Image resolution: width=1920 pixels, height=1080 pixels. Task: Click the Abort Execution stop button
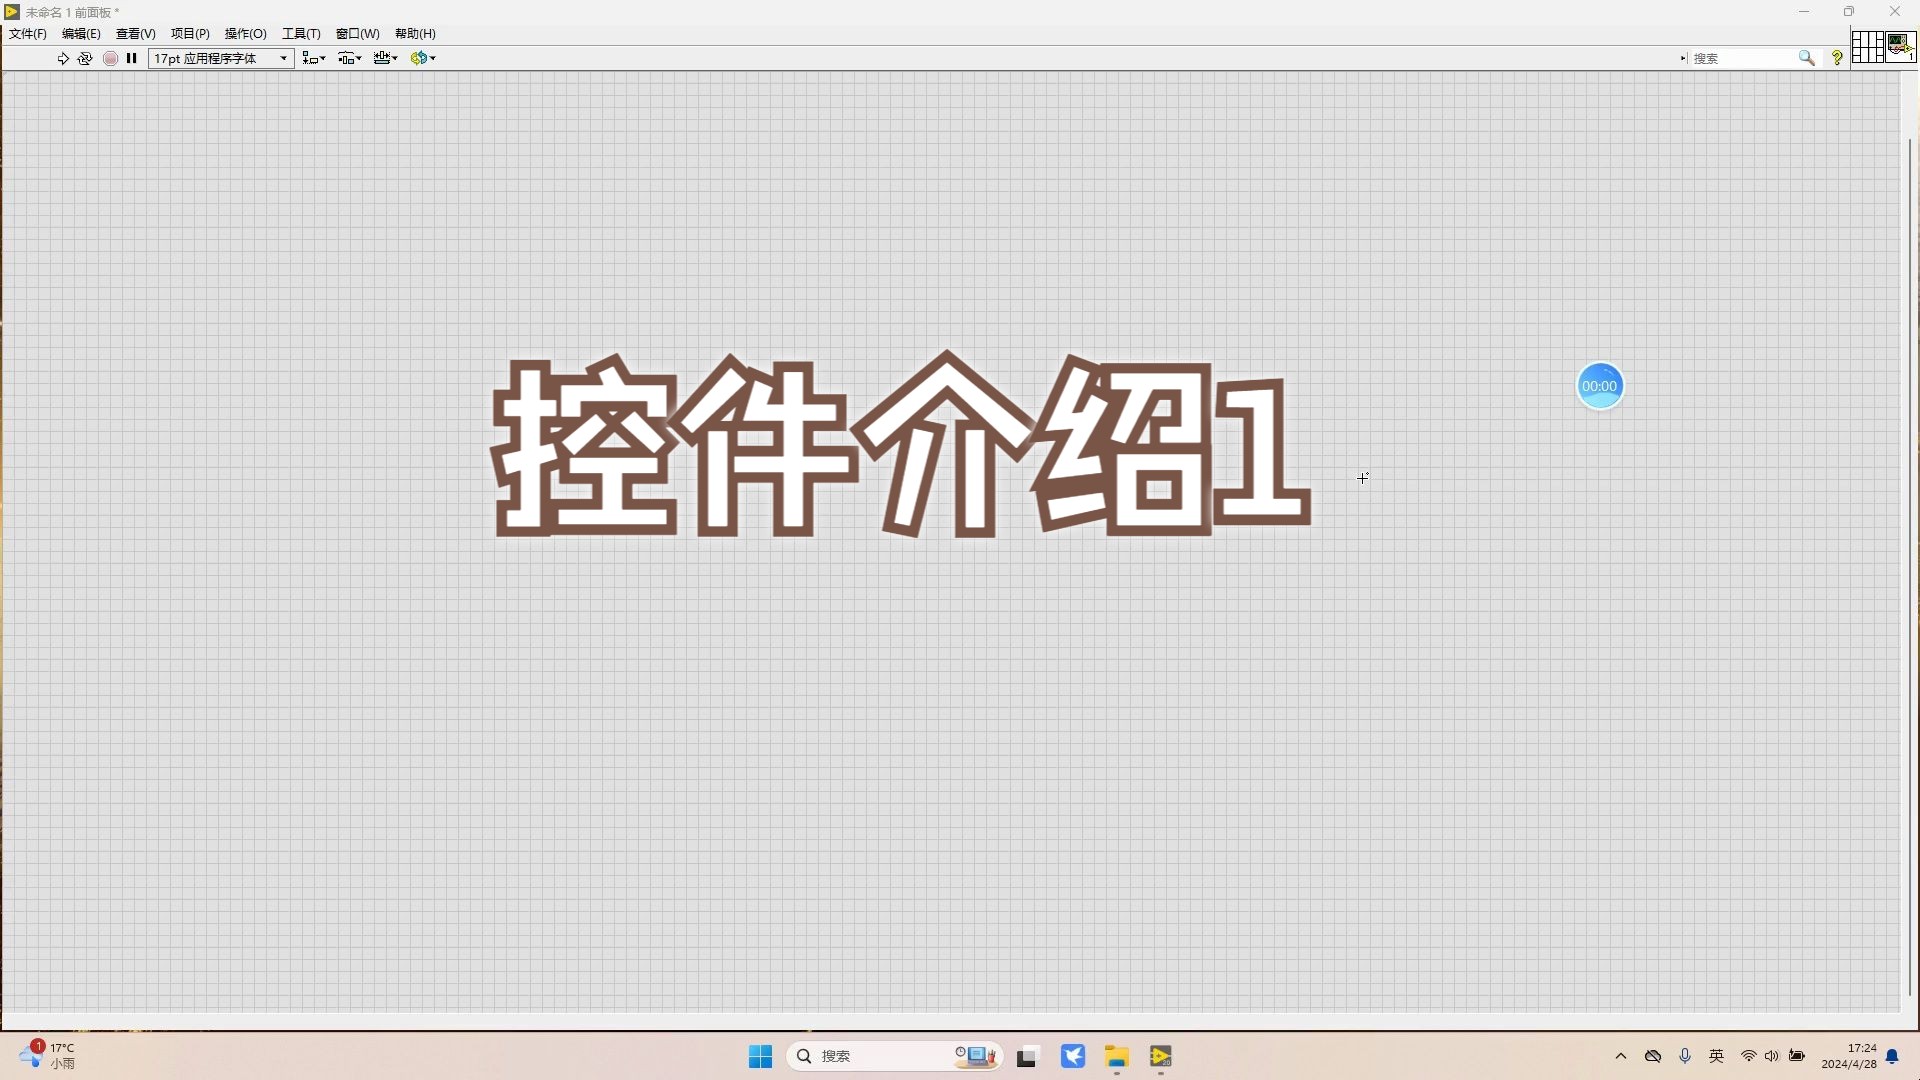(110, 58)
